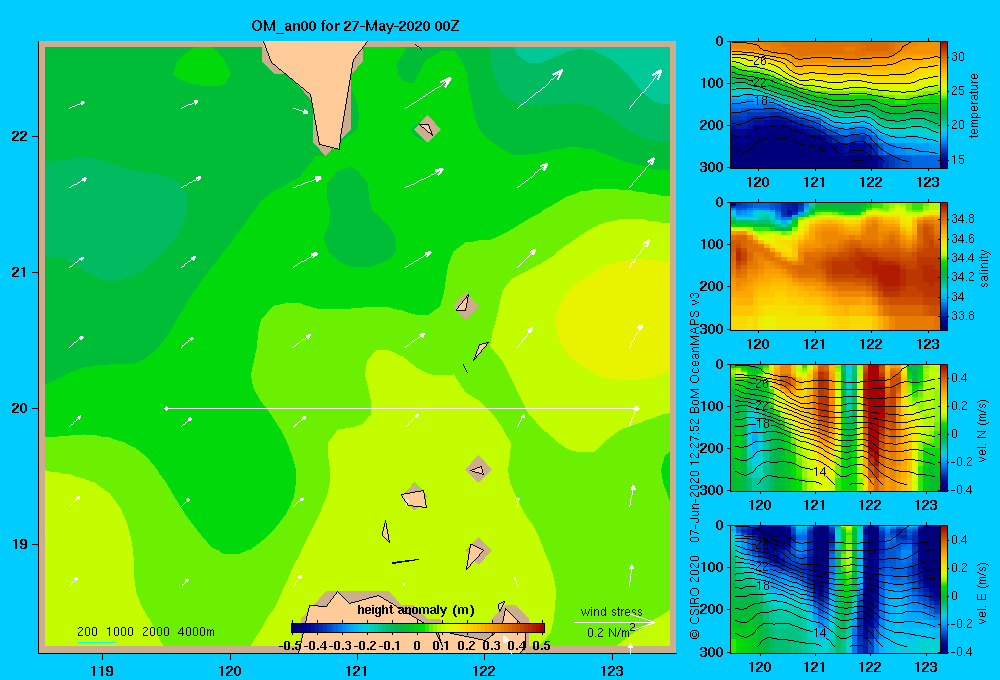Click longitude label 123 under main map
This screenshot has height=680, width=1000.
[612, 670]
